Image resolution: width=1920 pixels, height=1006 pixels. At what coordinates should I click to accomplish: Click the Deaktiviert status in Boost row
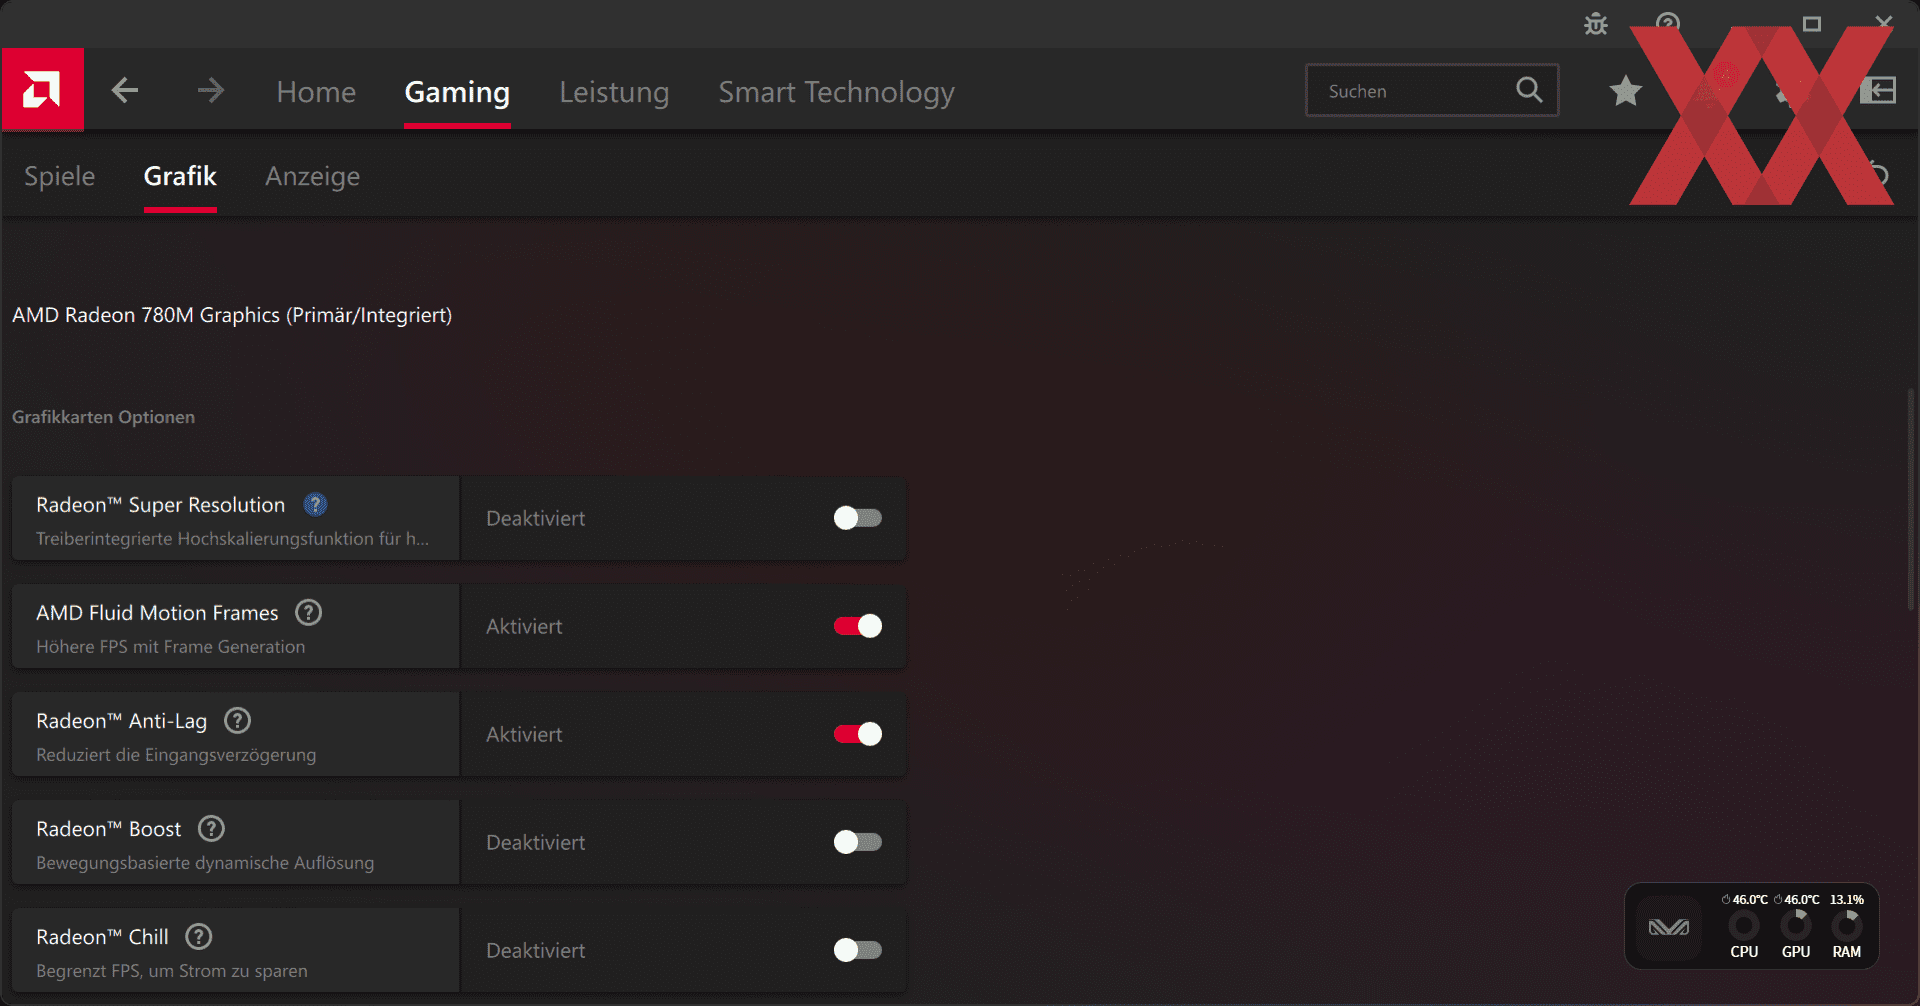click(x=536, y=843)
